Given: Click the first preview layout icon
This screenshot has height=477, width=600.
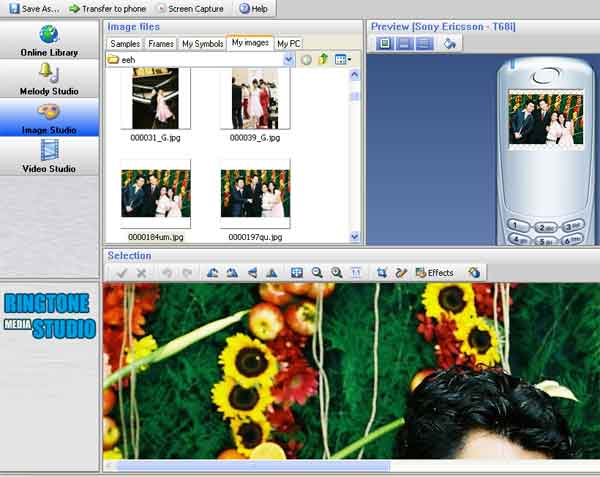Looking at the screenshot, I should [385, 43].
